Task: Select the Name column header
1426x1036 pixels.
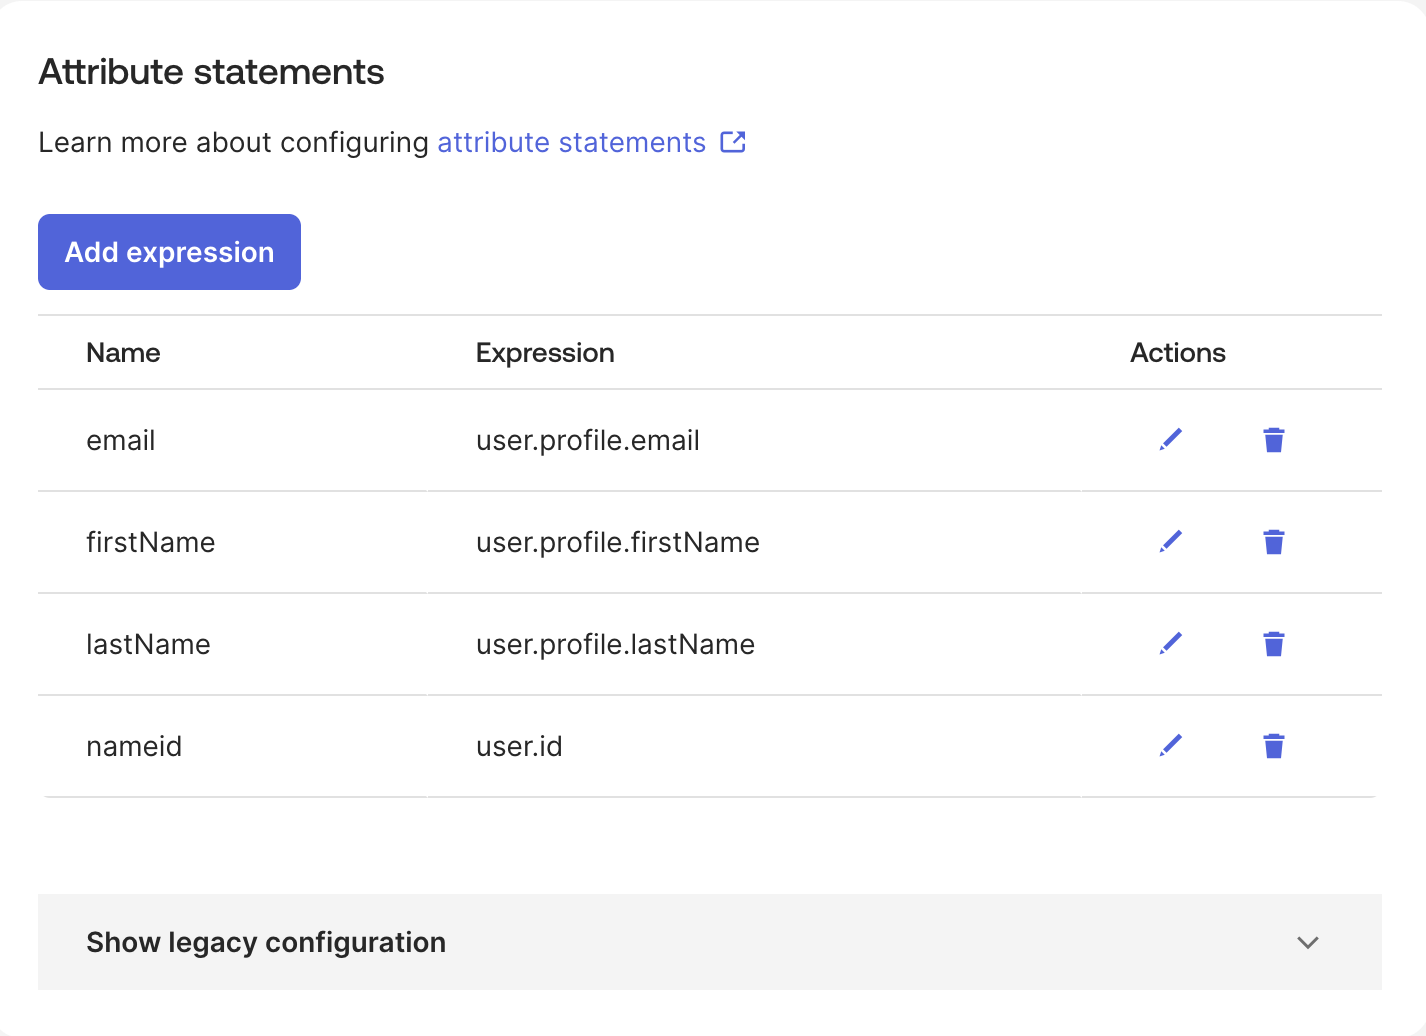Action: pyautogui.click(x=123, y=352)
